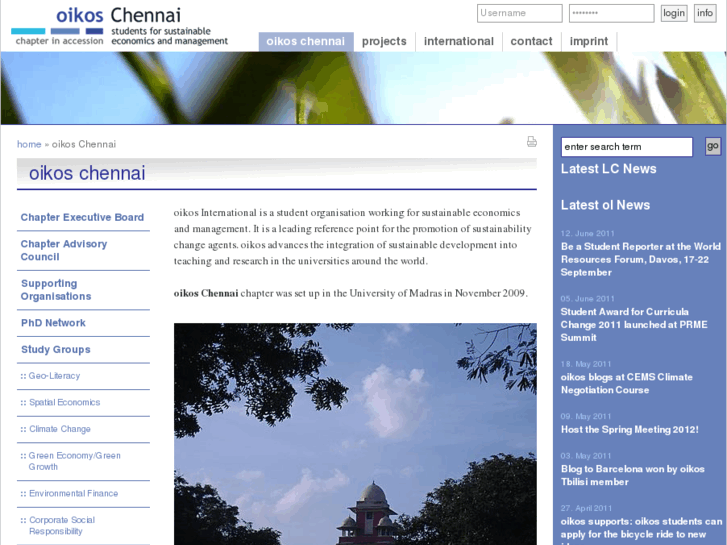Open Supporting Organisations page

56,290
